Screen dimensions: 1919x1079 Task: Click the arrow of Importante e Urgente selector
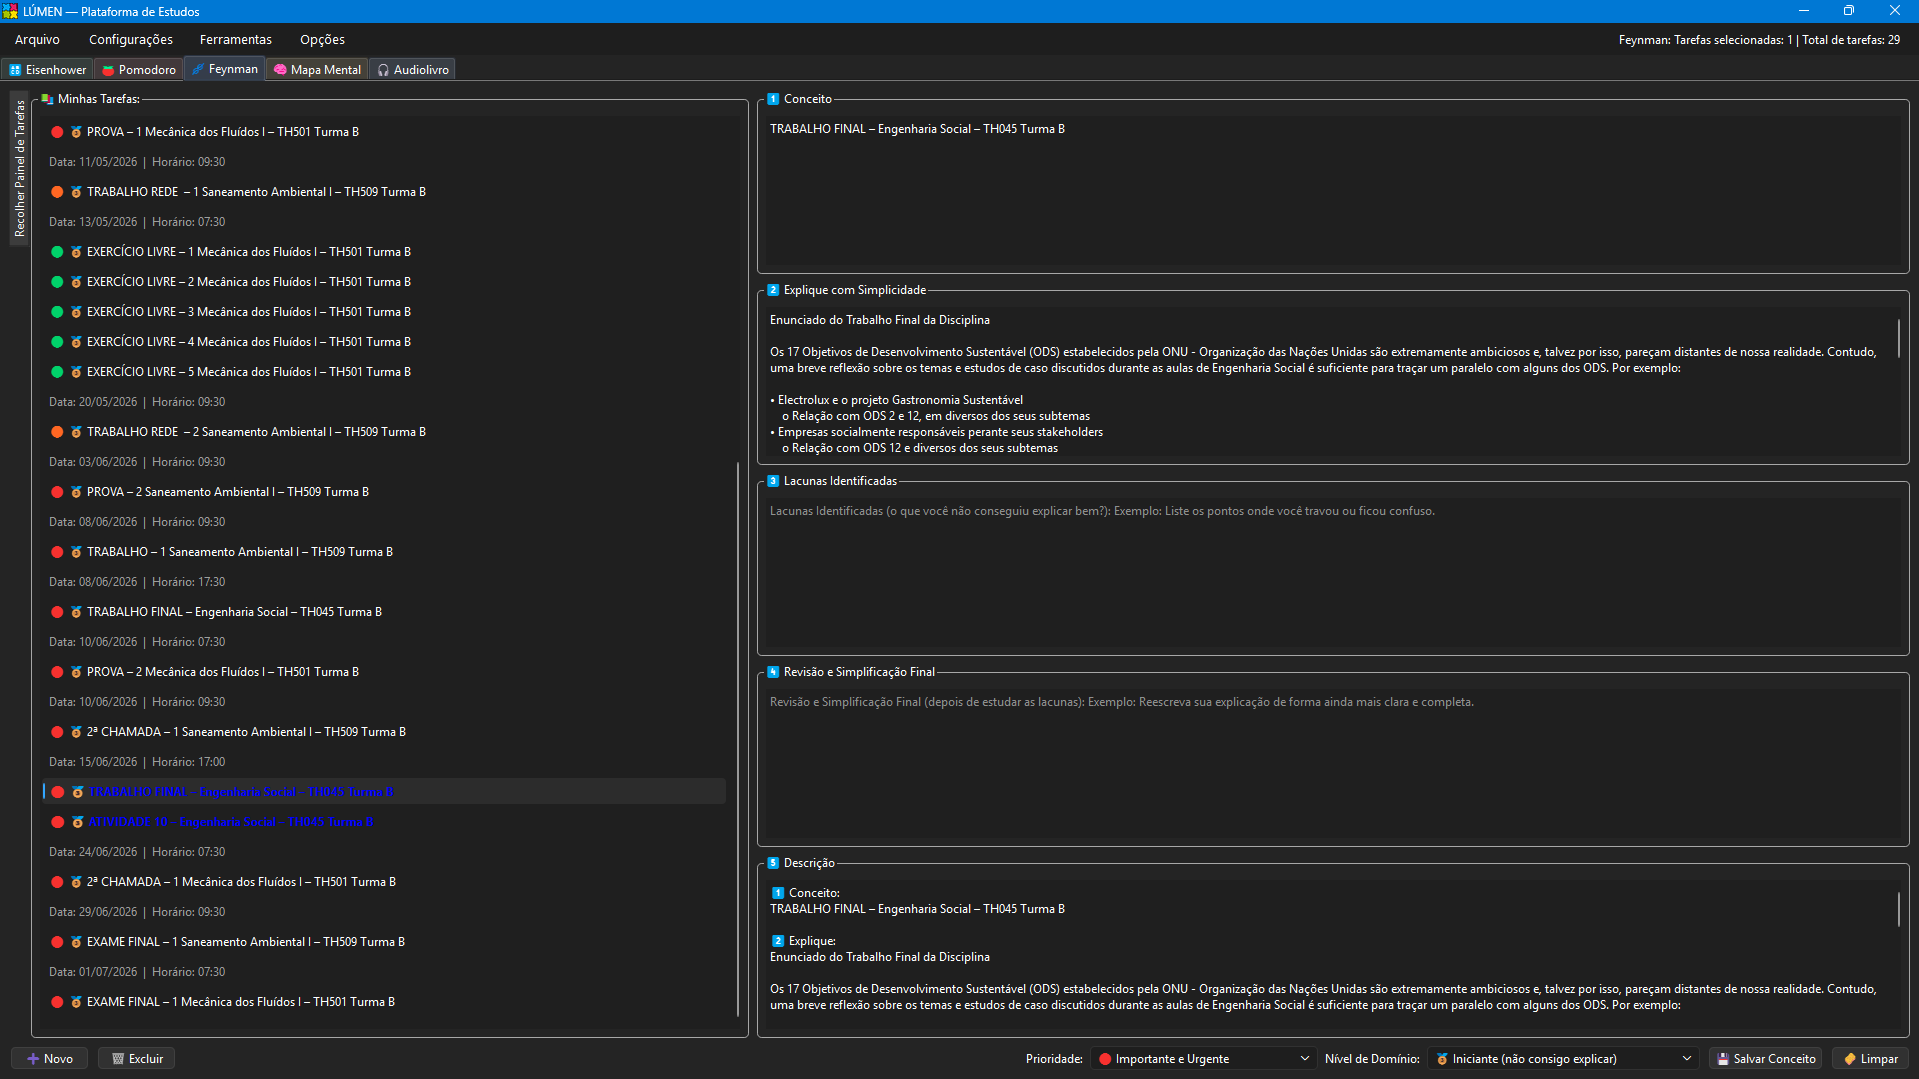tap(1304, 1059)
